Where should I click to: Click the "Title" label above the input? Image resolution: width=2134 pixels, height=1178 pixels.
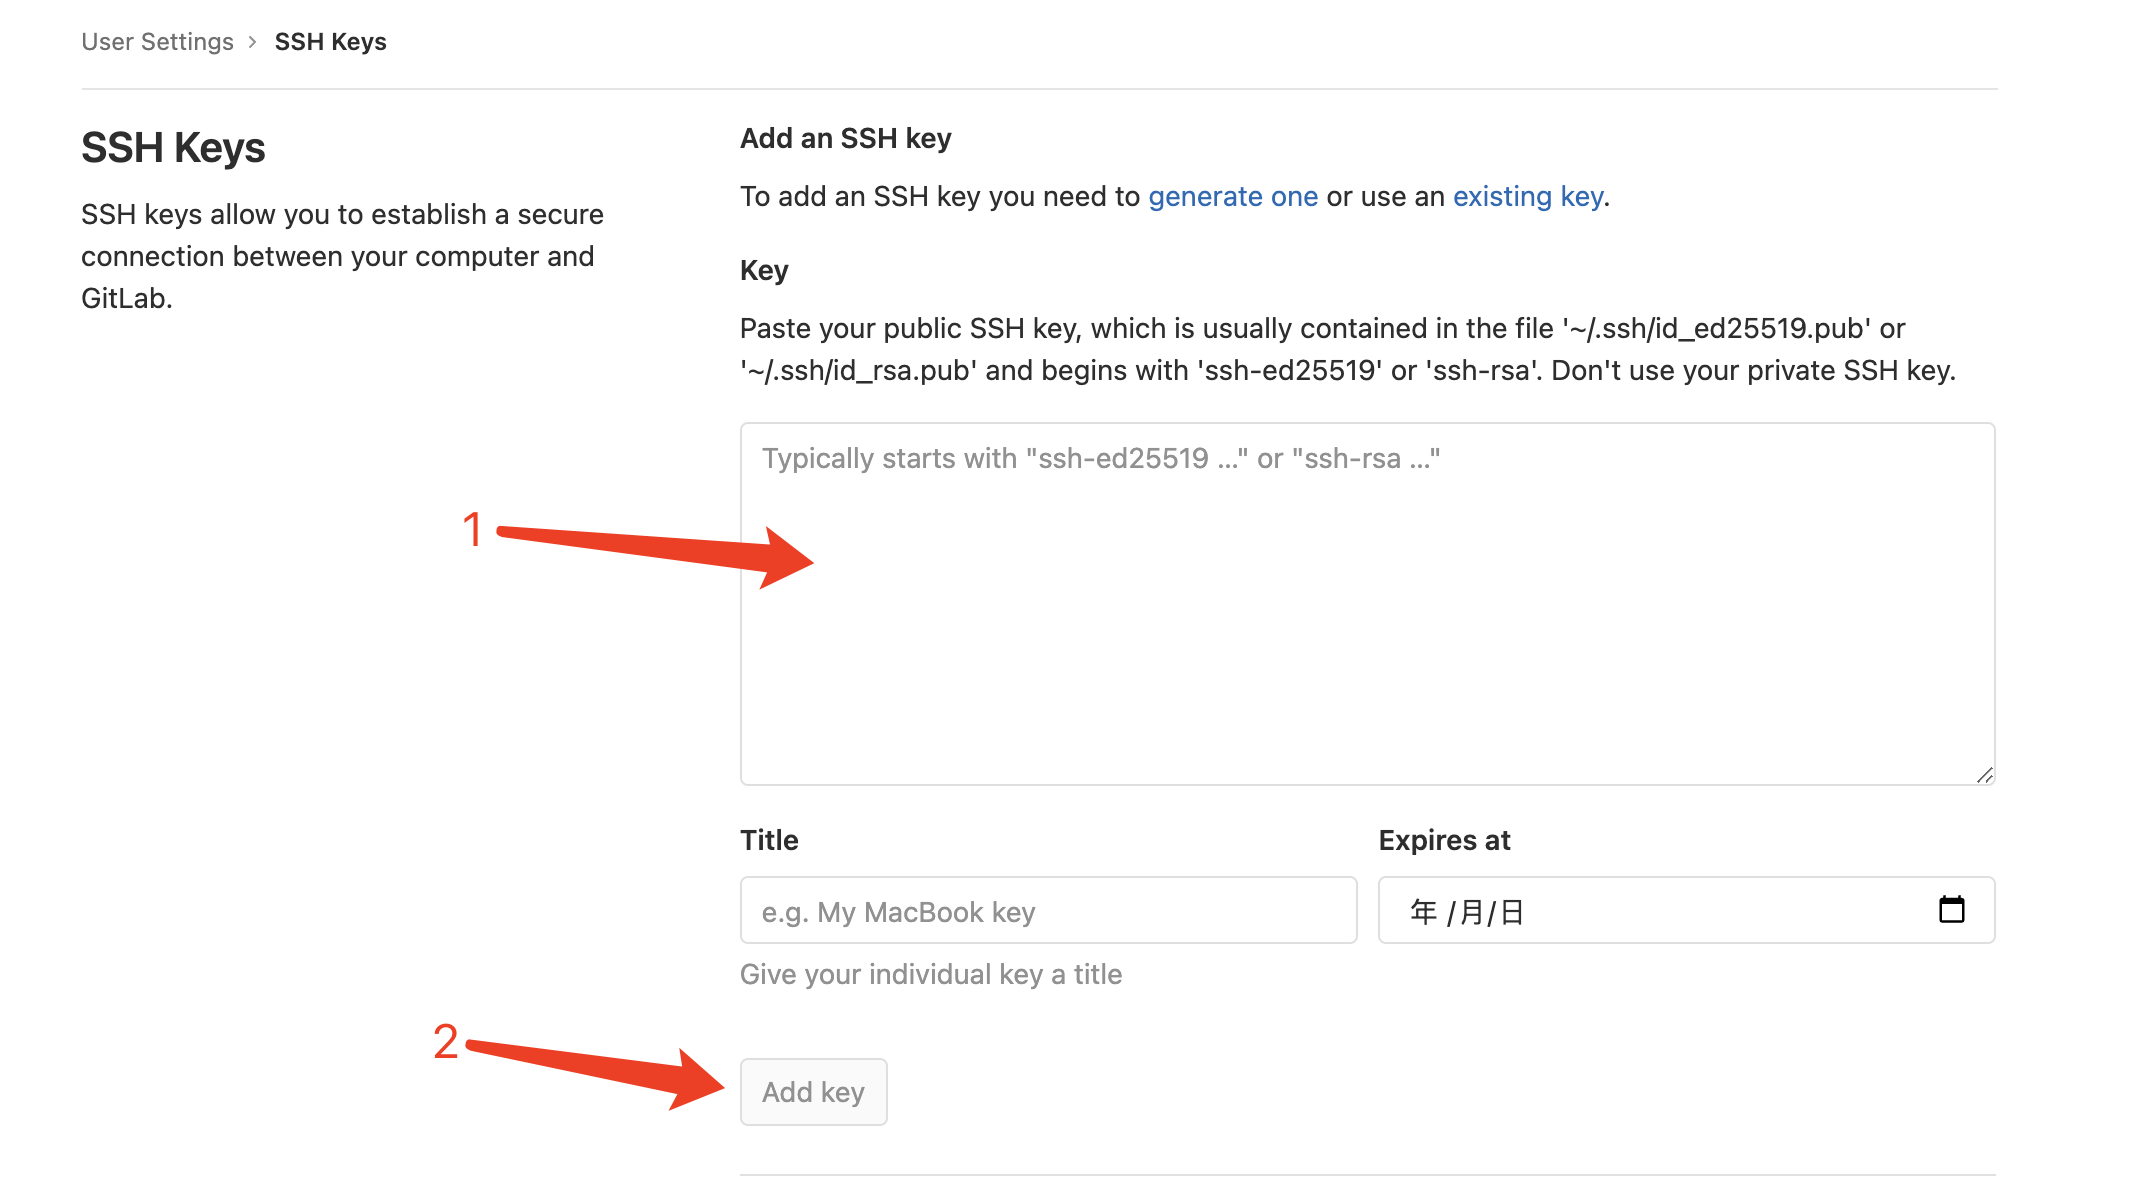(768, 840)
